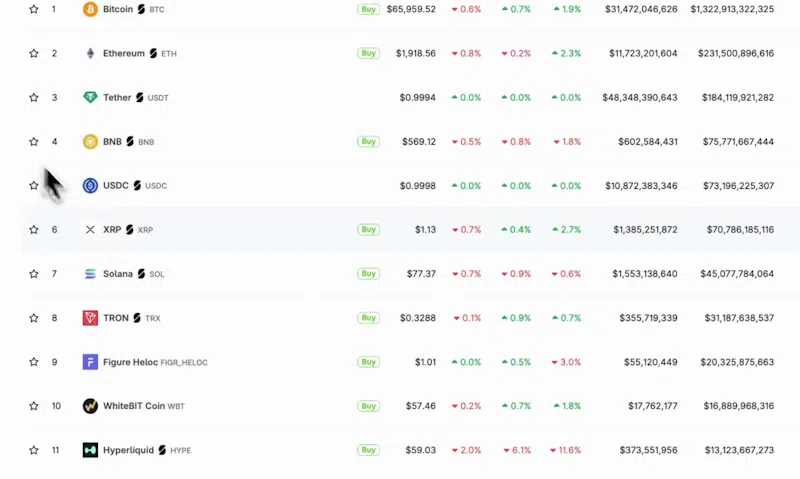This screenshot has height=479, width=800.
Task: Click the swap badge next to TRON
Action: coord(137,318)
